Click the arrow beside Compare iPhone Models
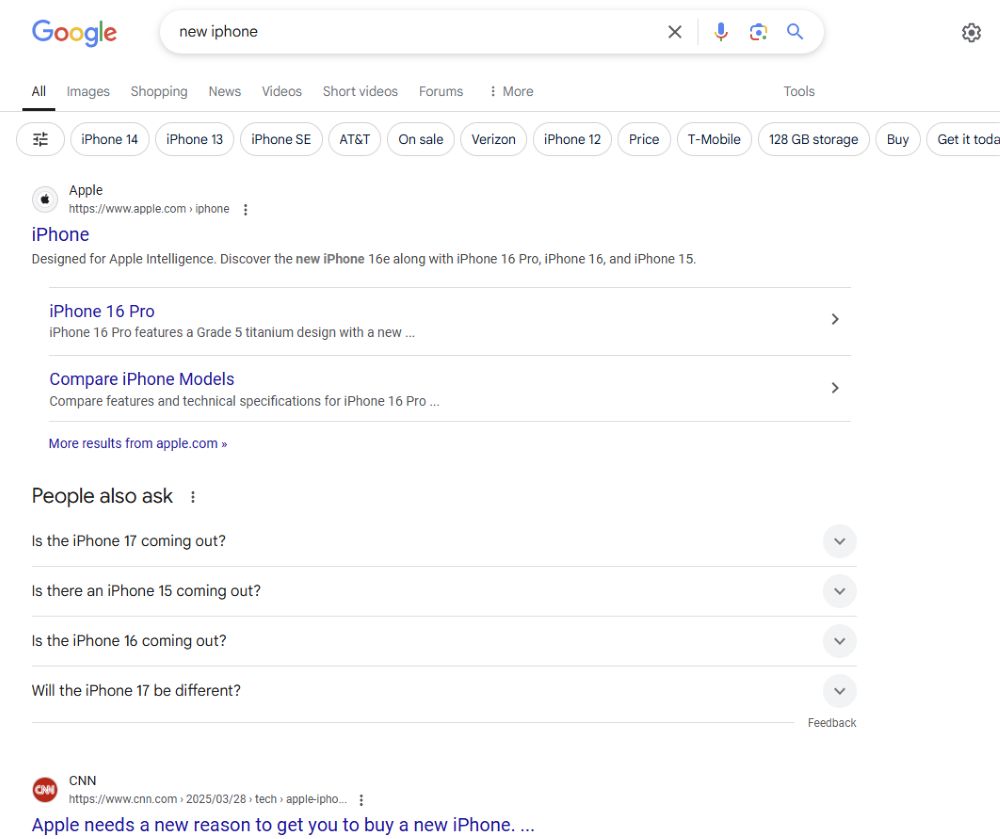The height and width of the screenshot is (839, 1000). point(835,388)
